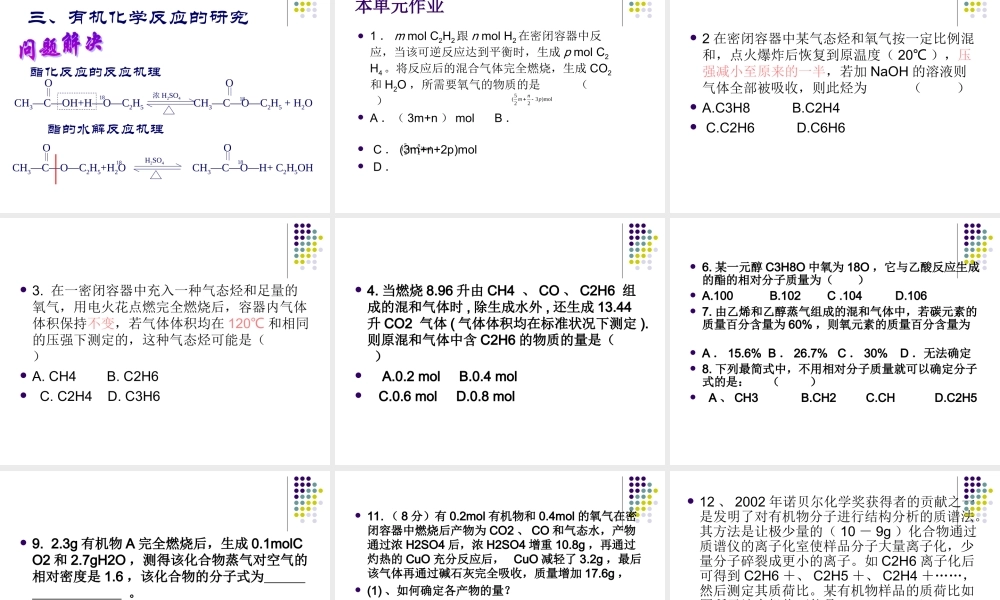Click the 问题解决 heading
This screenshot has height=600, width=1000.
pyautogui.click(x=61, y=45)
